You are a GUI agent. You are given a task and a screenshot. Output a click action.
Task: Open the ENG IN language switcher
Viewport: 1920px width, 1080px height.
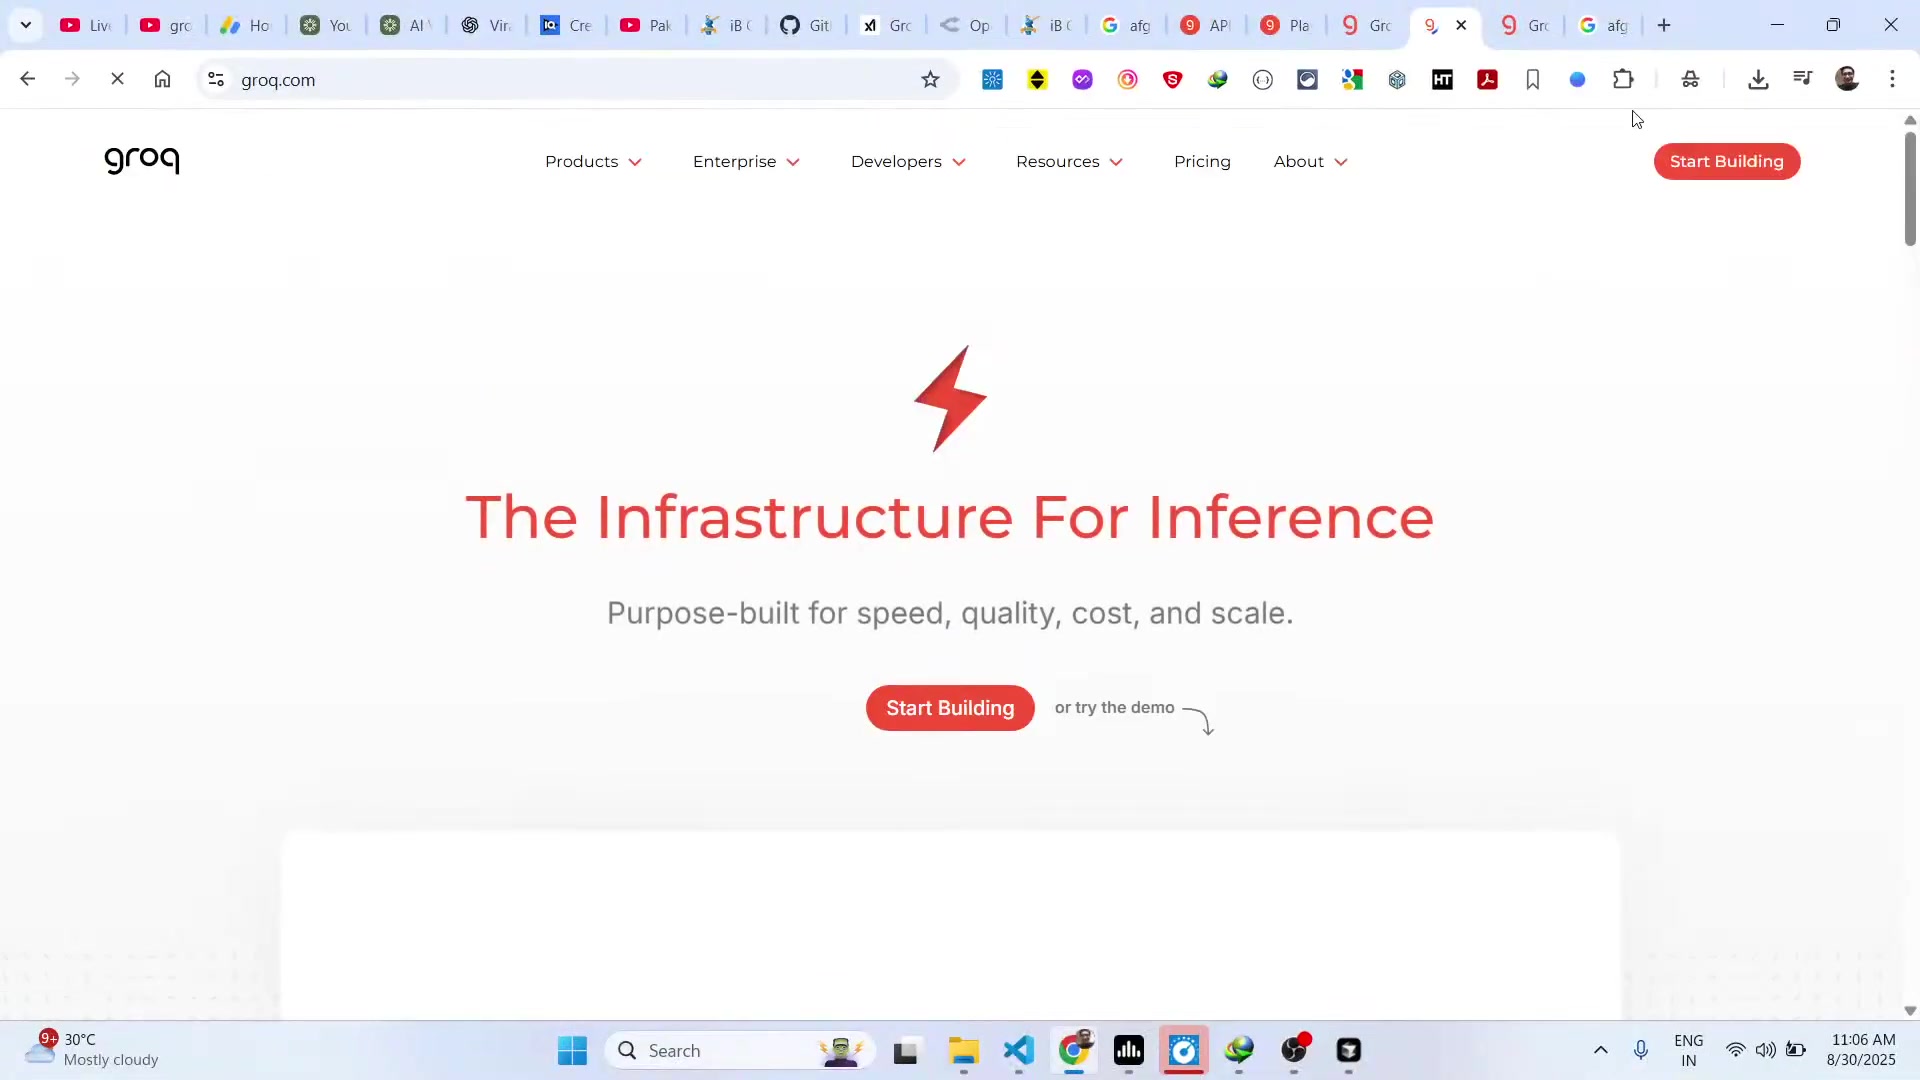(x=1688, y=1050)
